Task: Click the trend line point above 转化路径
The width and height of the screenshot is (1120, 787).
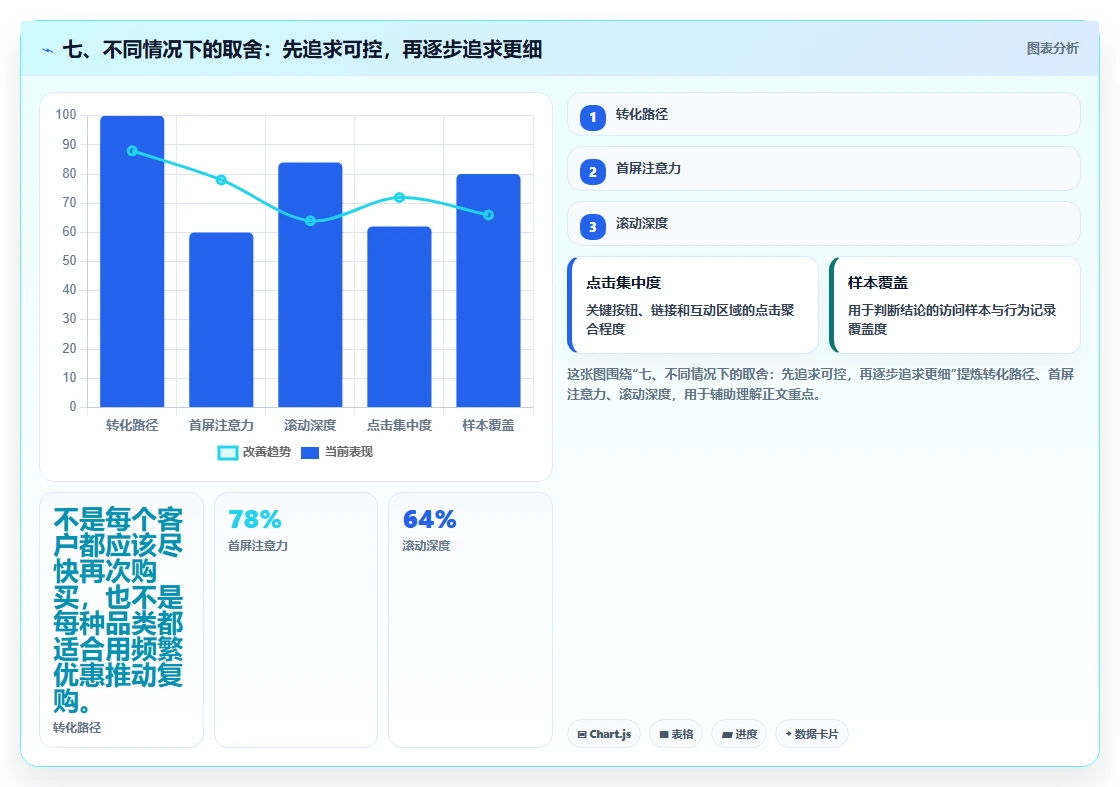Action: (132, 151)
